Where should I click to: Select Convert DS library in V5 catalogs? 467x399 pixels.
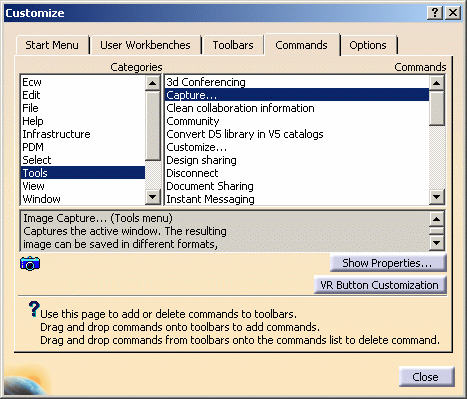point(297,134)
